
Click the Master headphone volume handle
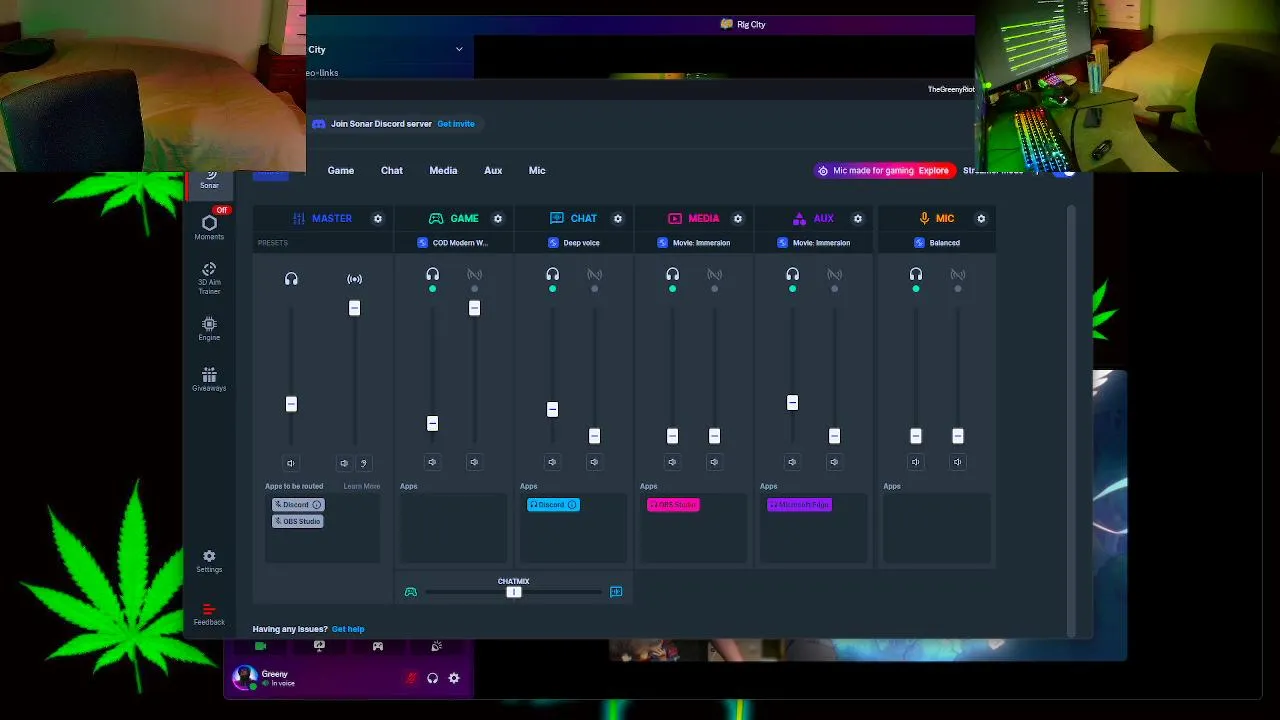click(291, 404)
